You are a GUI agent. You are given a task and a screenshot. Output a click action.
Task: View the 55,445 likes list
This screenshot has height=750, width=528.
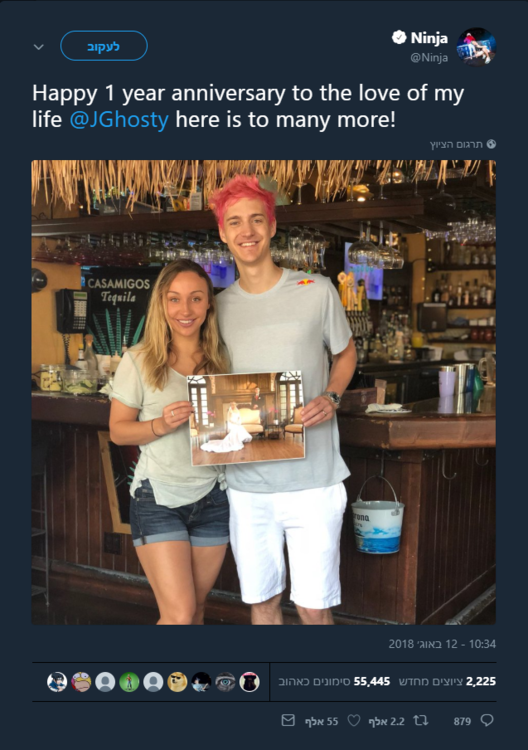[x=334, y=681]
